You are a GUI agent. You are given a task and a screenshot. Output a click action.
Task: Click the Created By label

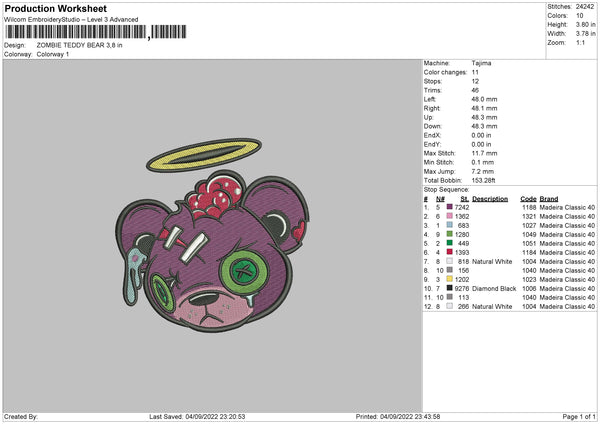pos(21,416)
